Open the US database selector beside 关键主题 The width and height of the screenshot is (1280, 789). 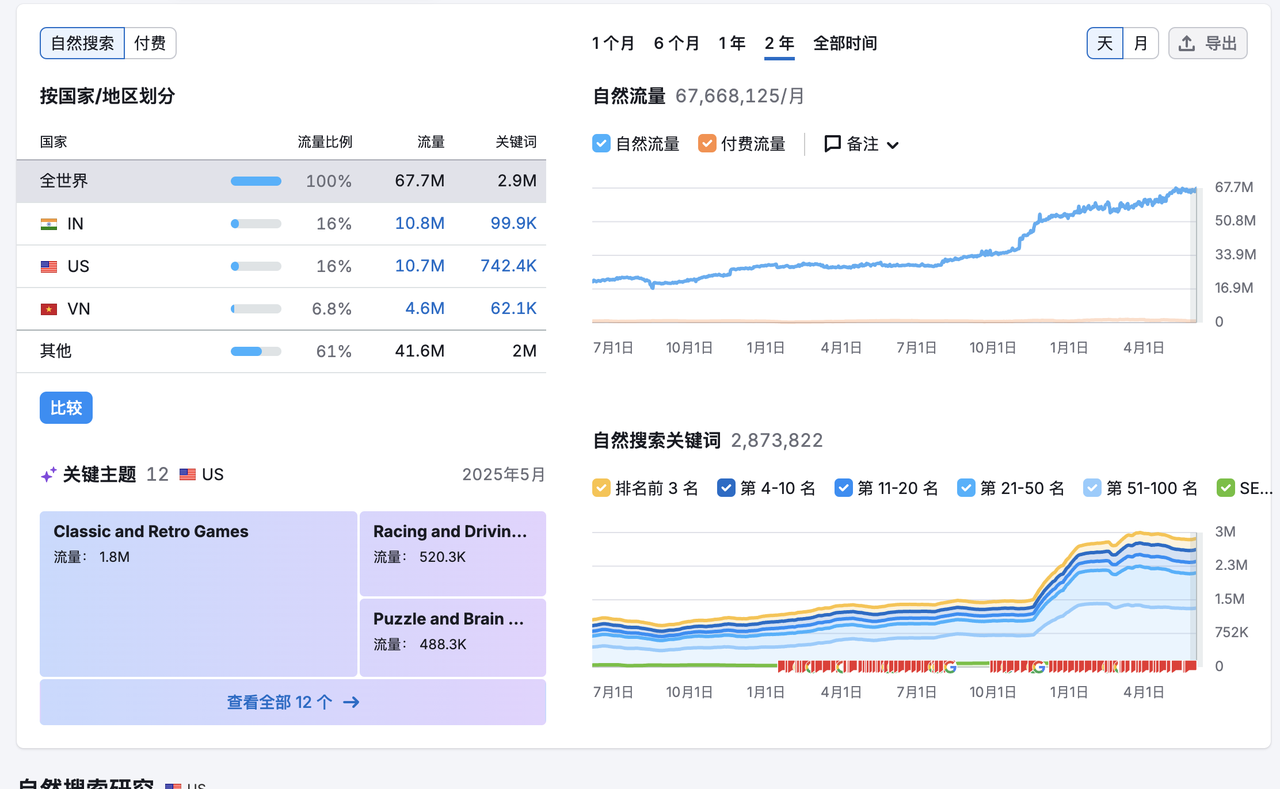[201, 475]
